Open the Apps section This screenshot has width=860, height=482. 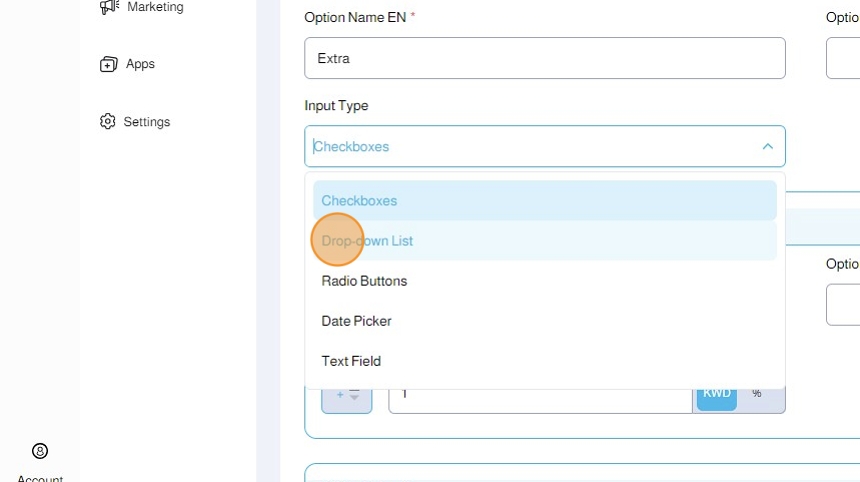pos(127,64)
